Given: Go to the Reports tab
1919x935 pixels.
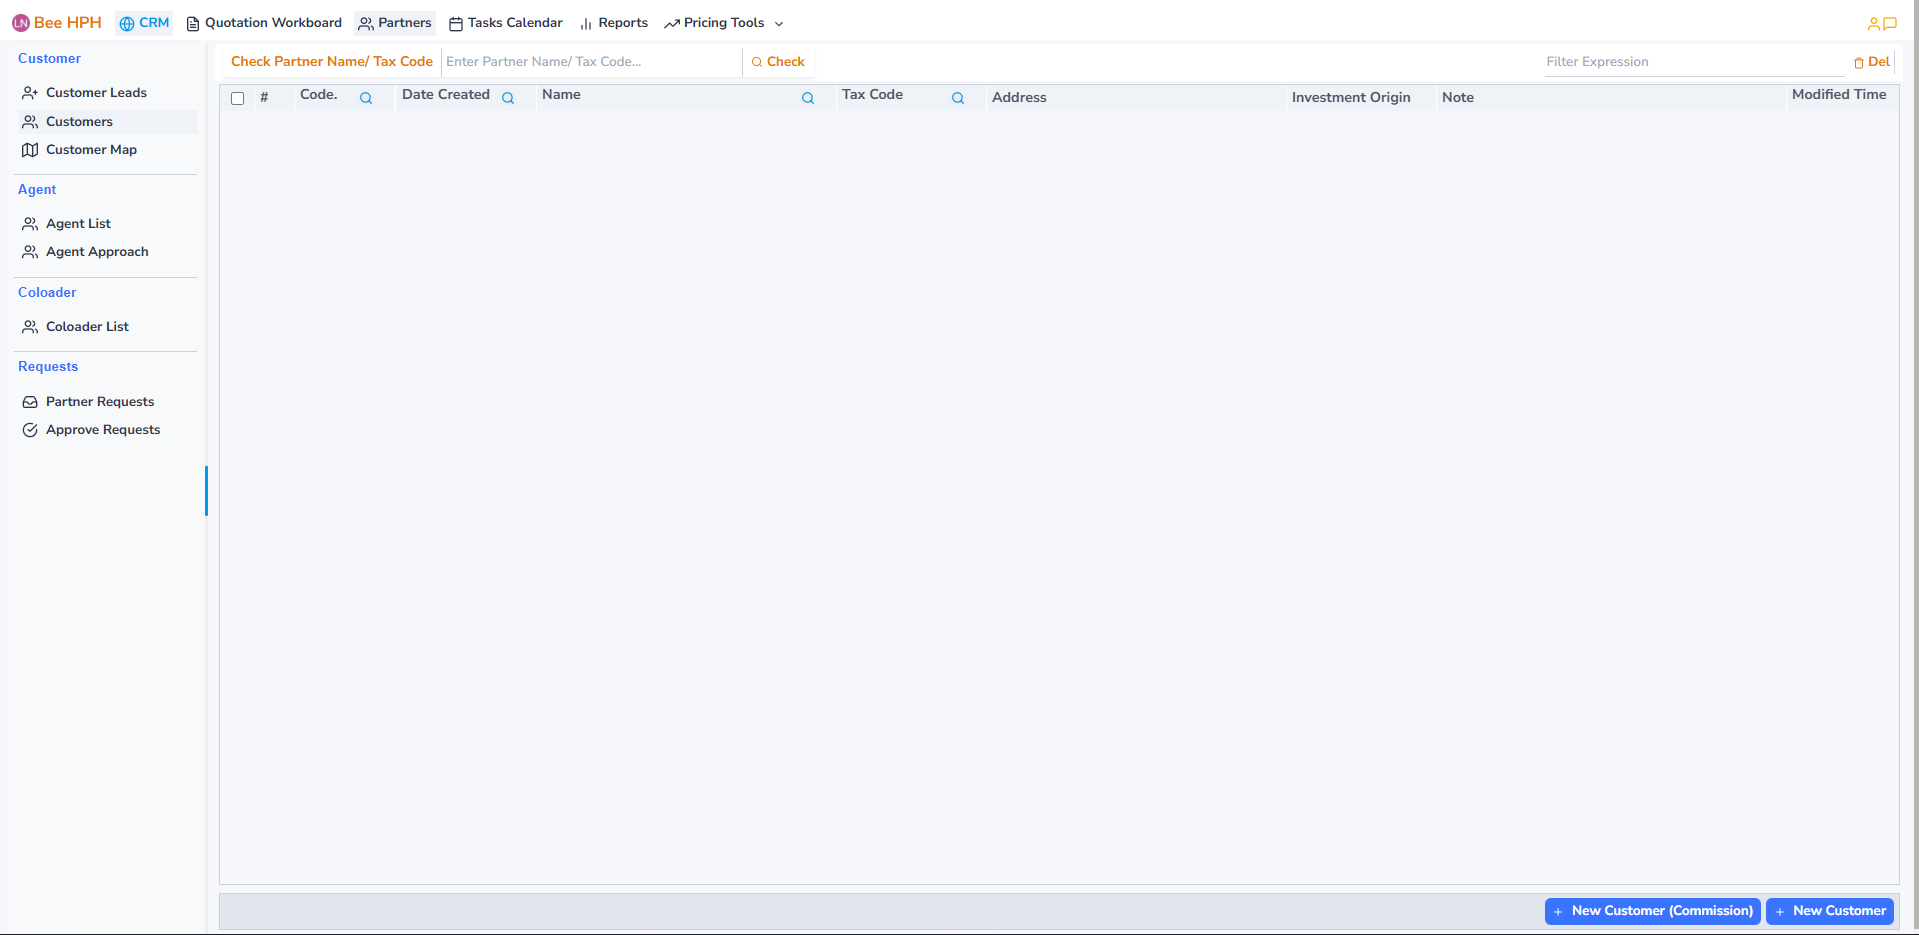Looking at the screenshot, I should coord(614,23).
